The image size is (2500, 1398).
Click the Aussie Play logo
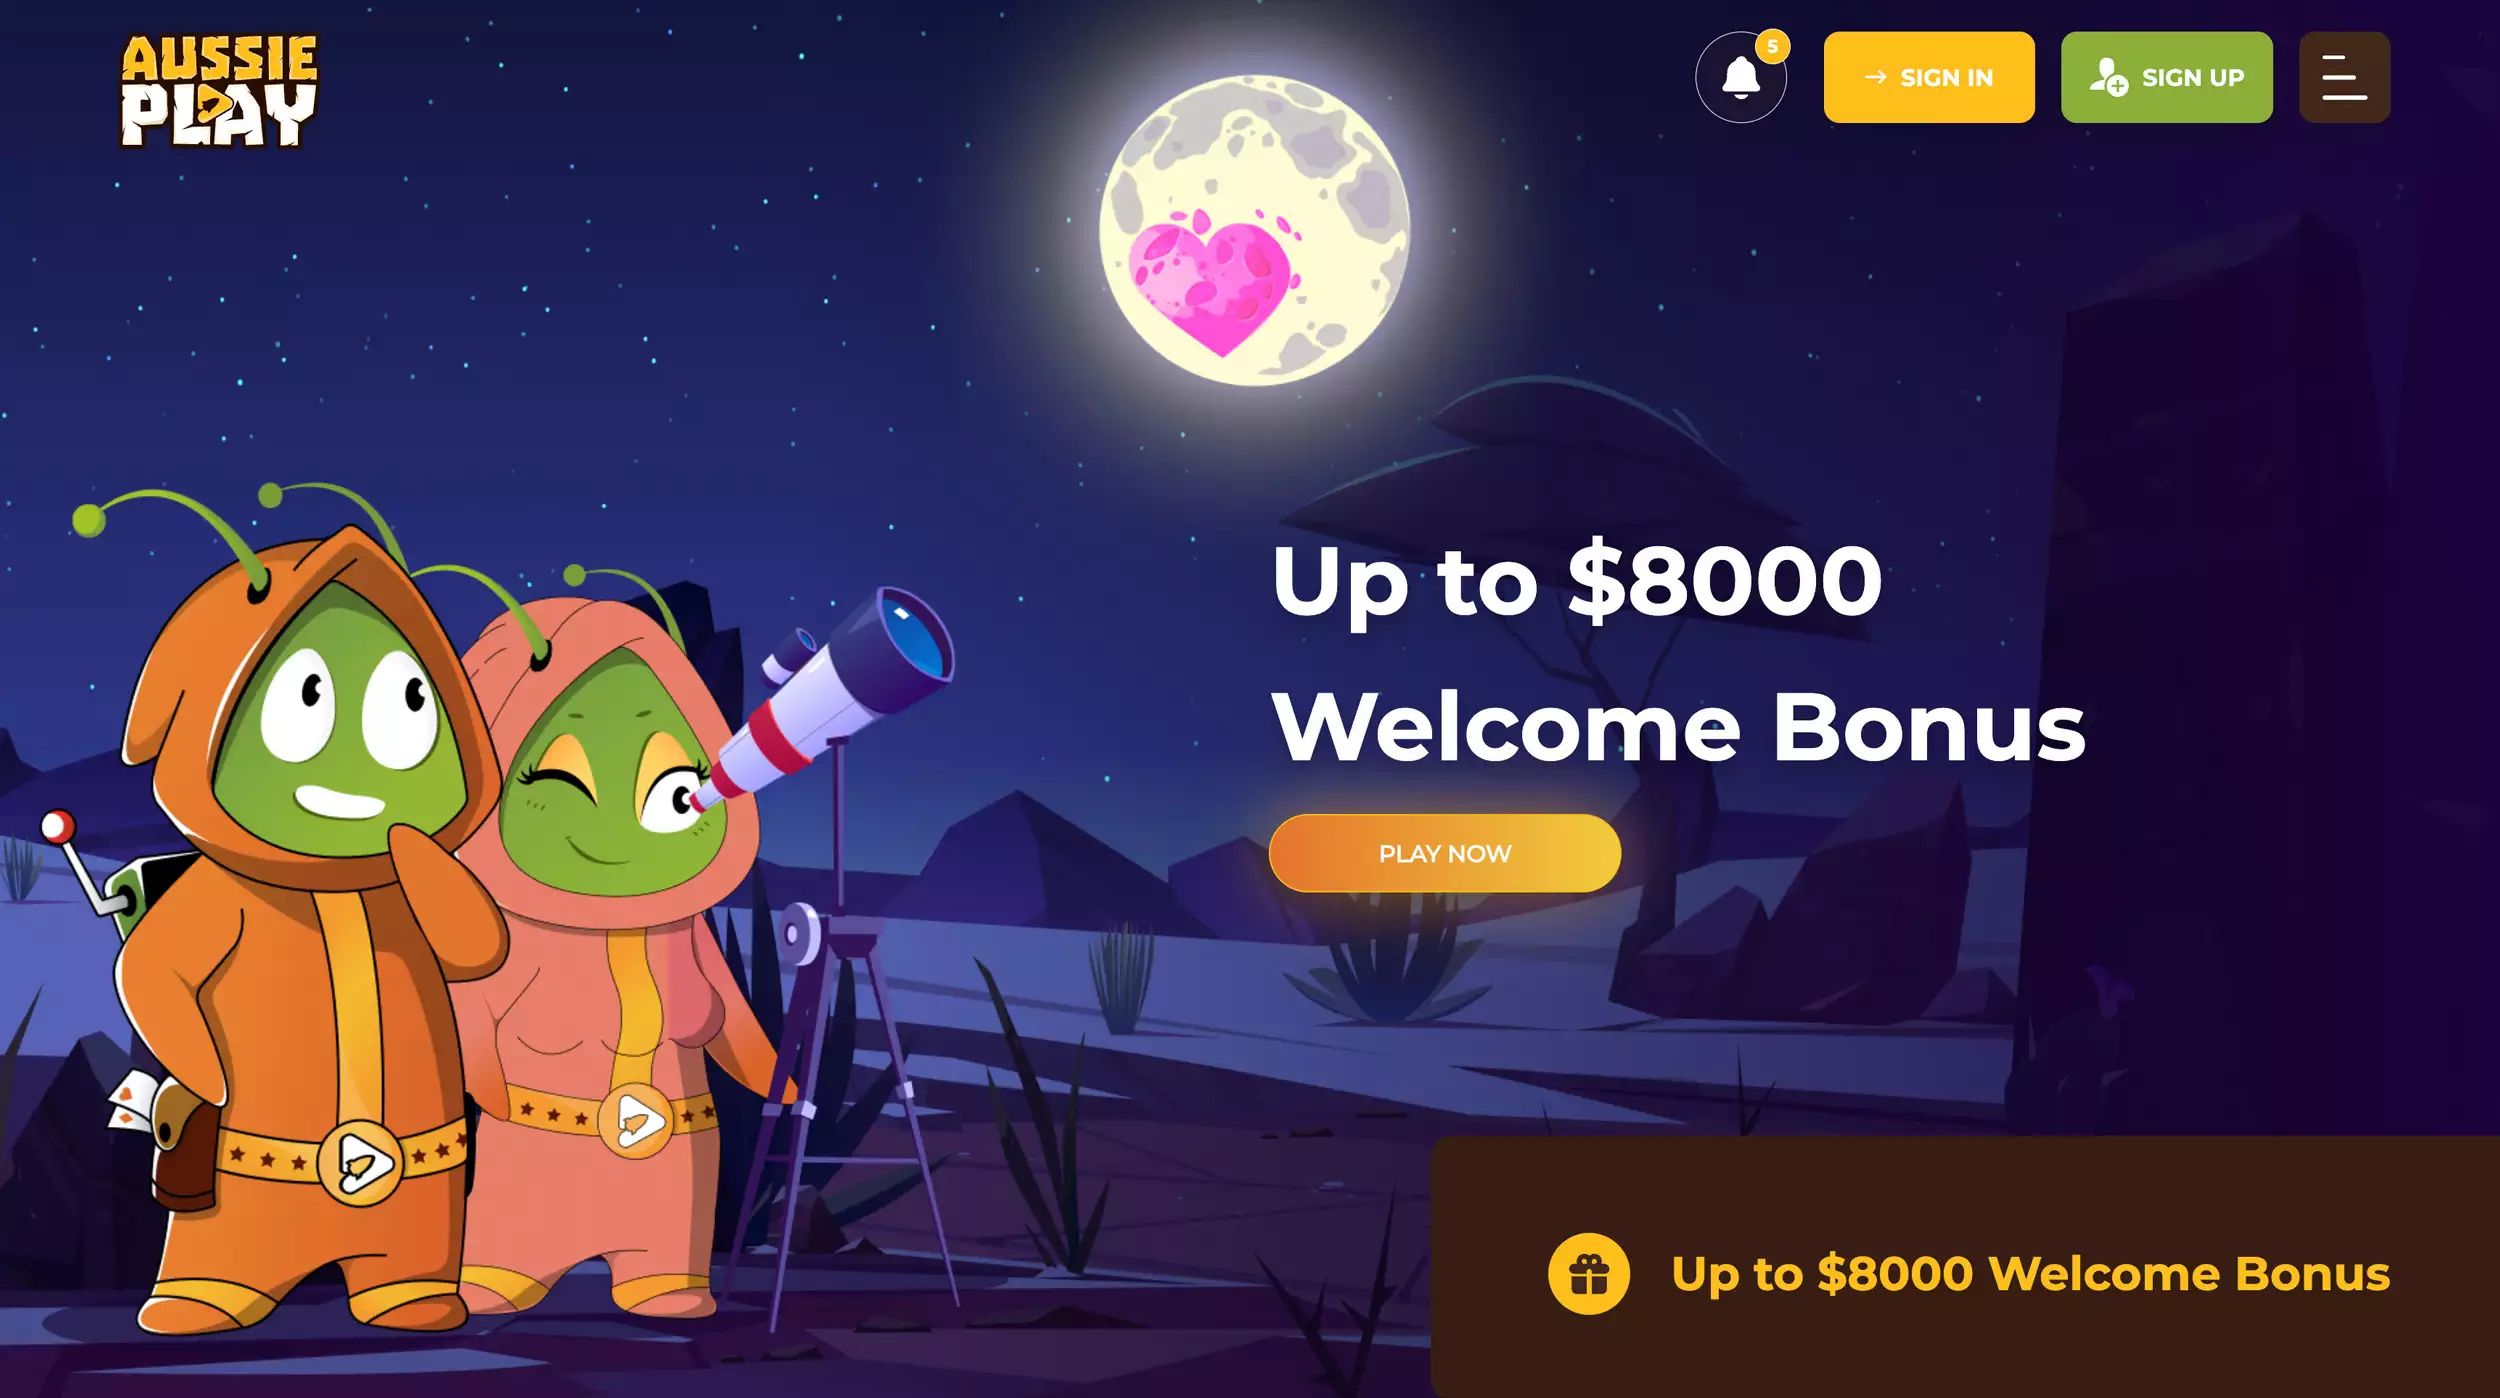click(x=219, y=91)
